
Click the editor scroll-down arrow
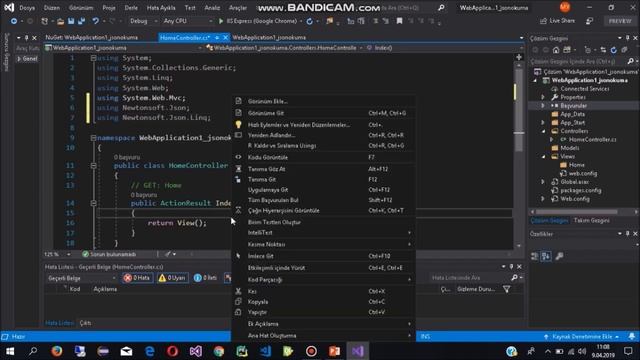pyautogui.click(x=519, y=246)
